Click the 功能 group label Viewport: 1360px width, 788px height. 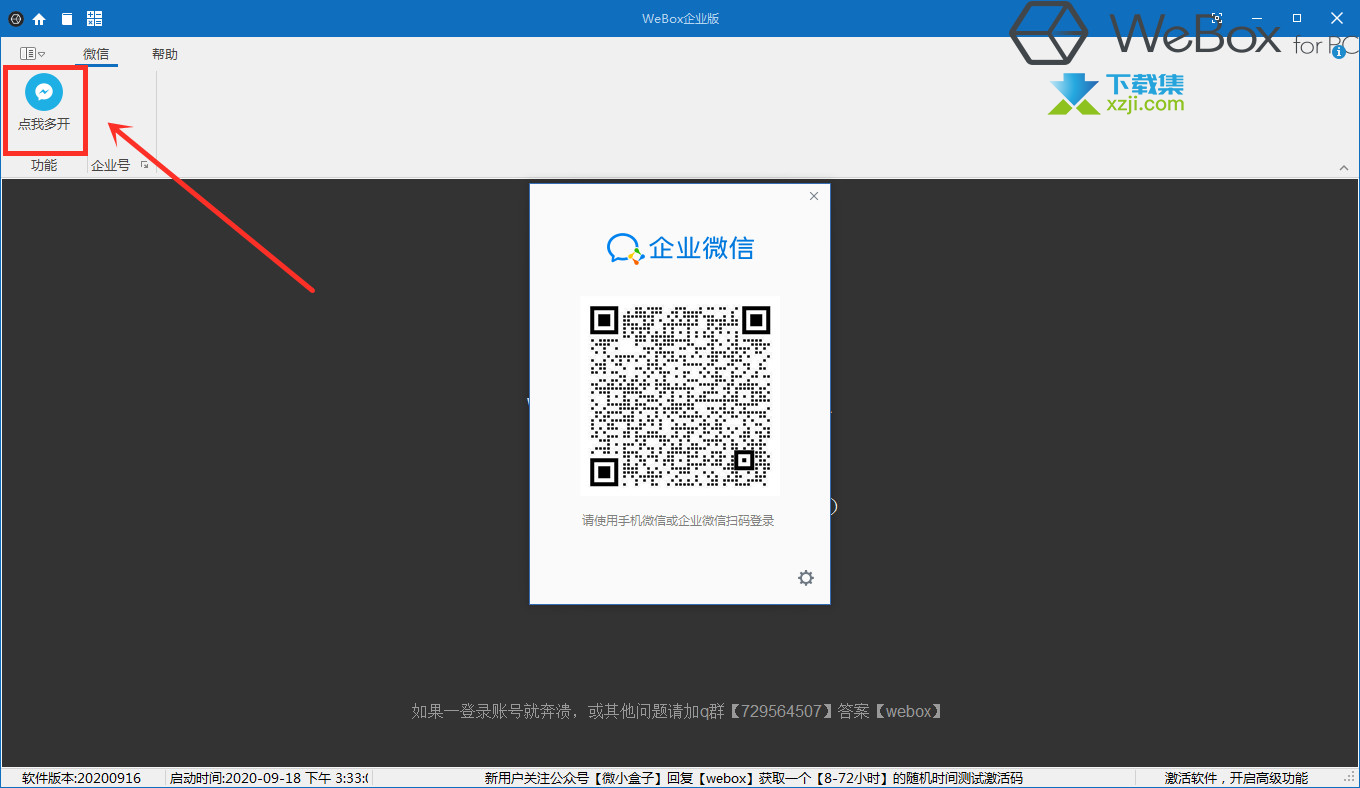click(x=44, y=165)
